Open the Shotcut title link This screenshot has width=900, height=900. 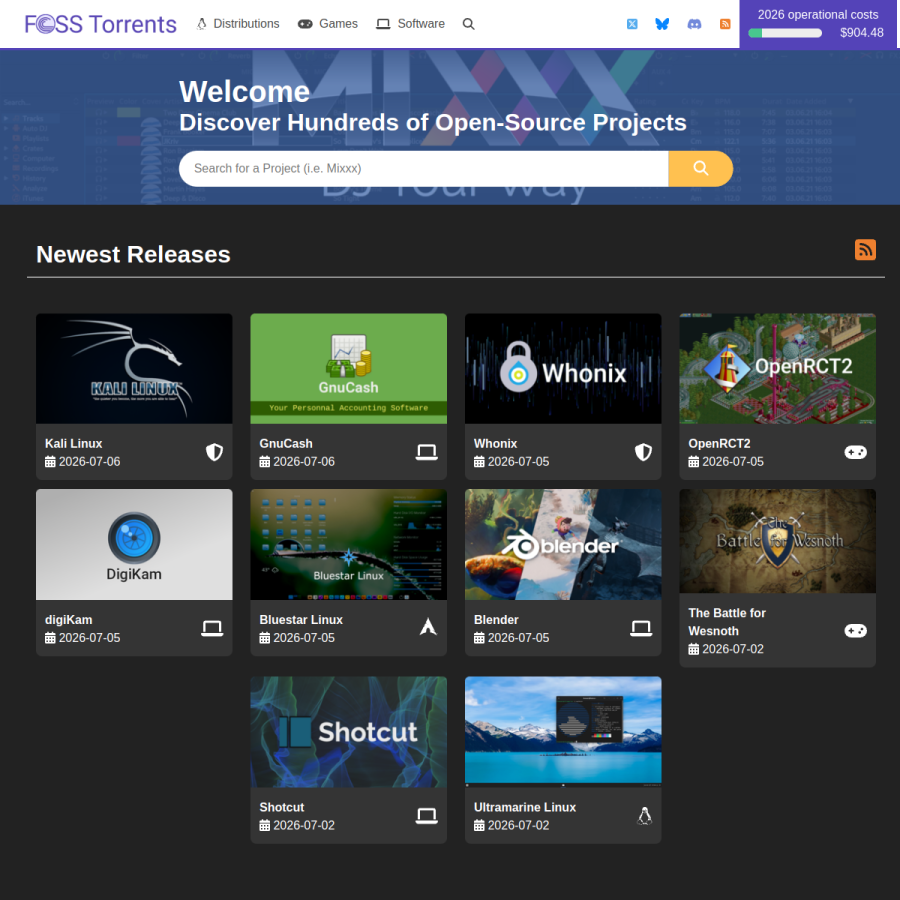point(282,807)
